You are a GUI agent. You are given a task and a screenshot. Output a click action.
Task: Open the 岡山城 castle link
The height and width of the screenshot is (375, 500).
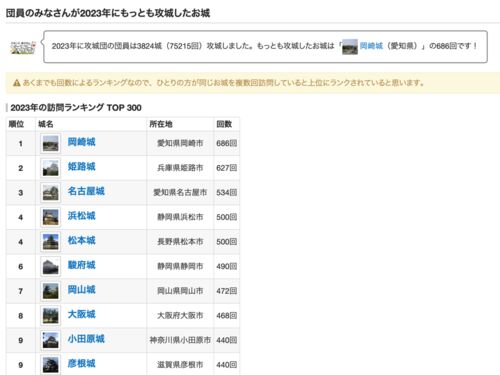tap(81, 290)
